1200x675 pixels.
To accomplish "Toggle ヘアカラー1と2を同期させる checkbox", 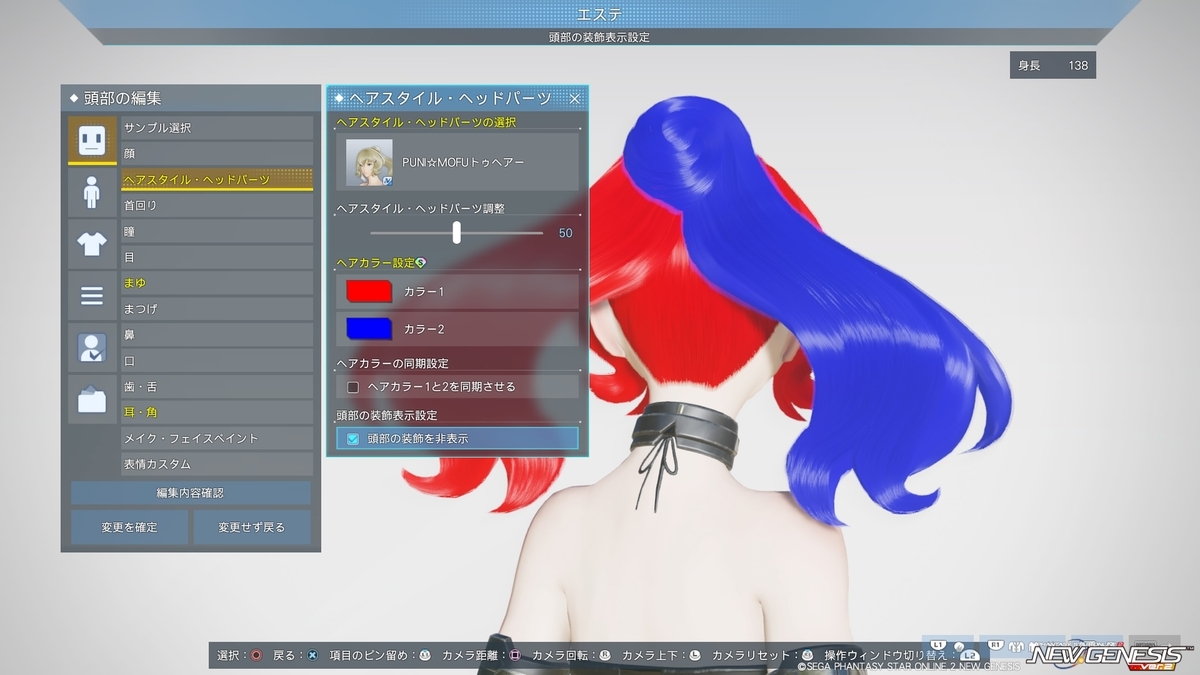I will click(353, 386).
